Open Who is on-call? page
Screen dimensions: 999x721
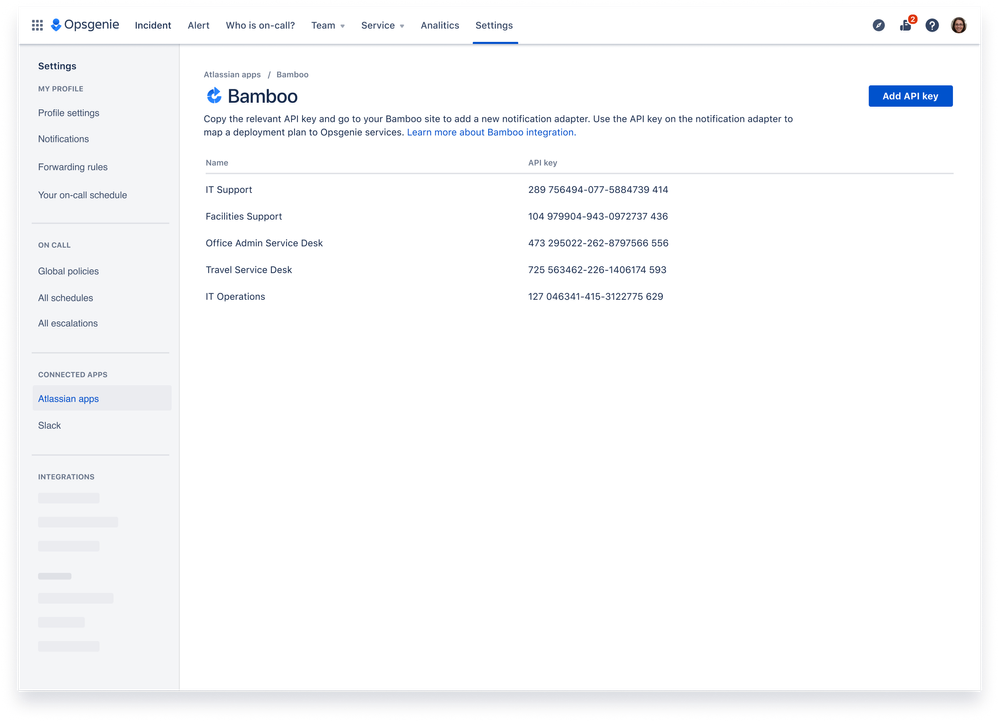[260, 25]
